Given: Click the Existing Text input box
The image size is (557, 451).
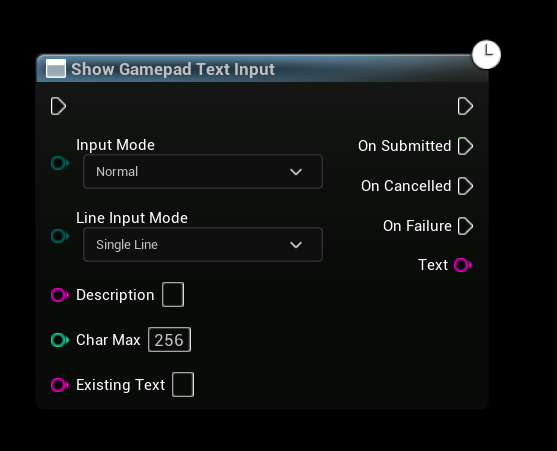Looking at the screenshot, I should click(183, 385).
